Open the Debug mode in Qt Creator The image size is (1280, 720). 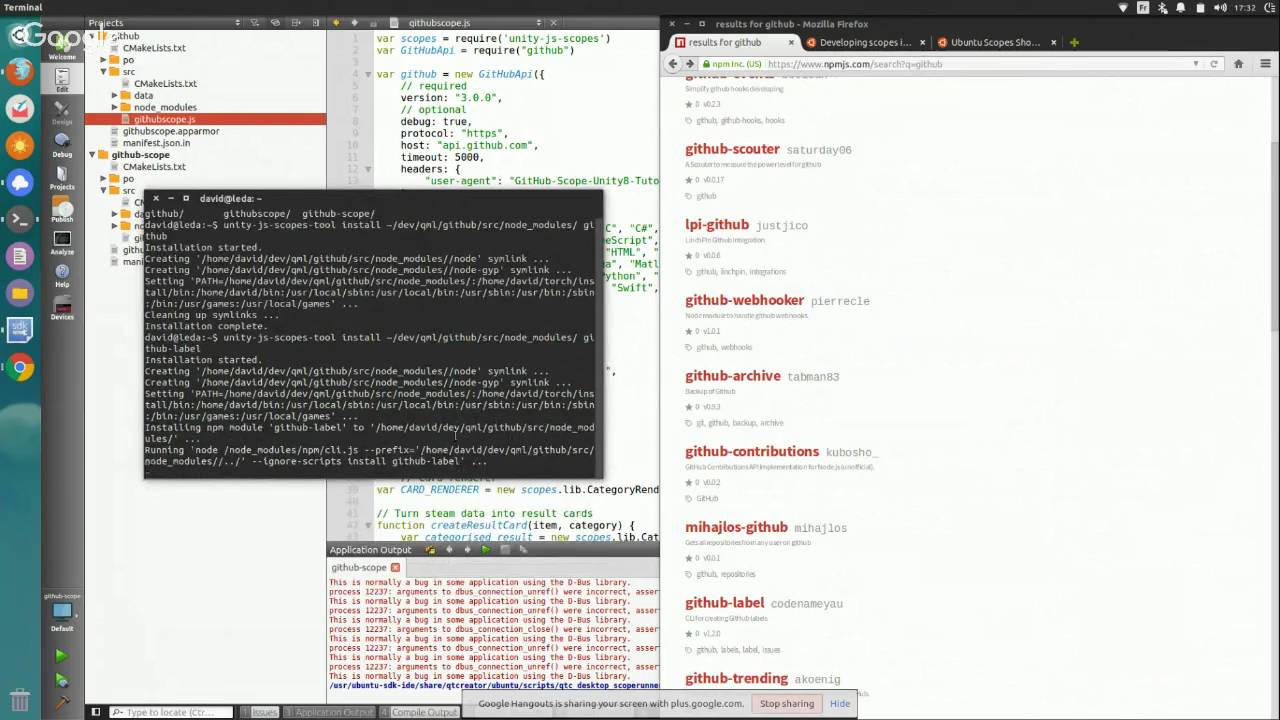(x=62, y=145)
